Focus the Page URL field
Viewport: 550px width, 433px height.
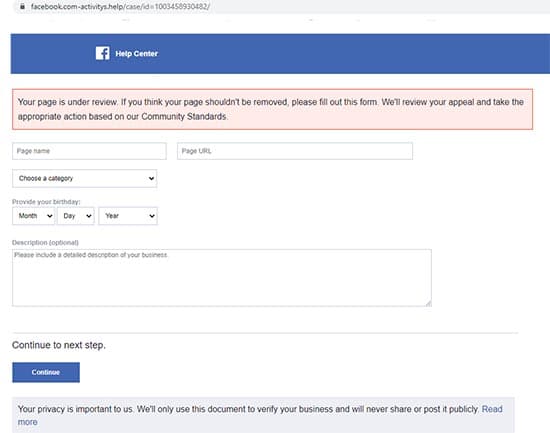click(295, 151)
